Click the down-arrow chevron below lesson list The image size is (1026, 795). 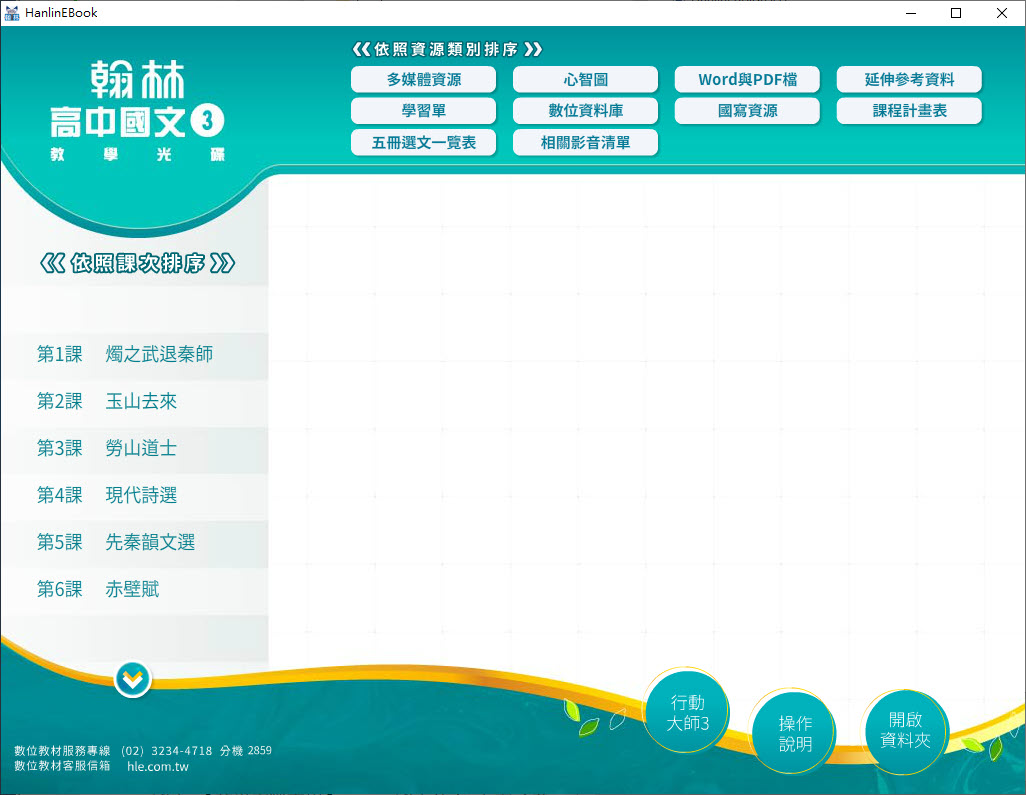point(132,680)
